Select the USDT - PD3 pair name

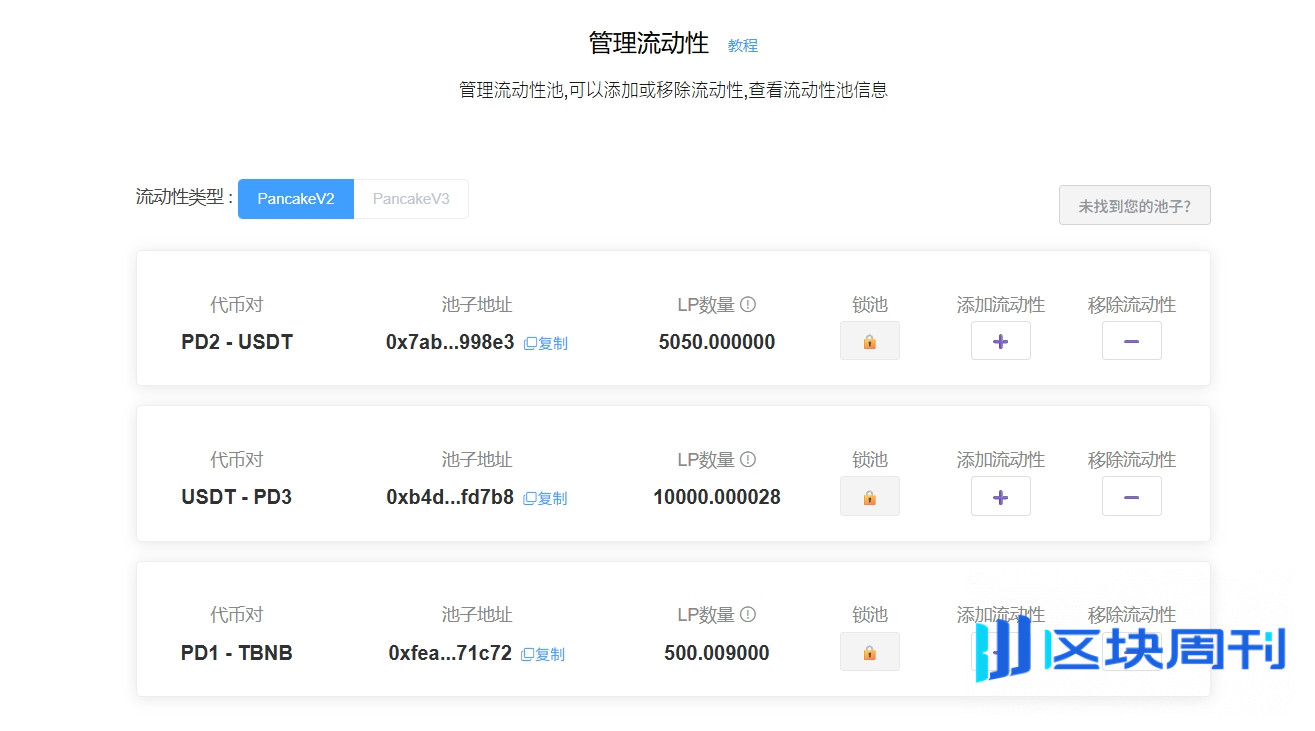tap(237, 497)
